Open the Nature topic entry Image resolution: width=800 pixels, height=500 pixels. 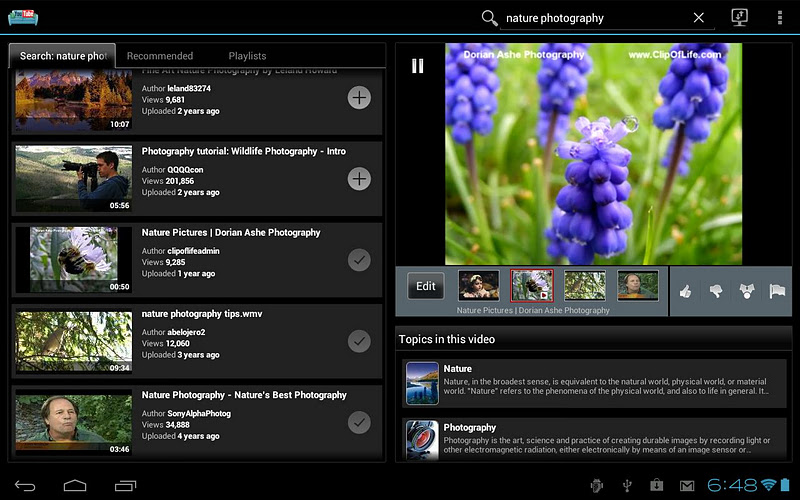[x=593, y=381]
